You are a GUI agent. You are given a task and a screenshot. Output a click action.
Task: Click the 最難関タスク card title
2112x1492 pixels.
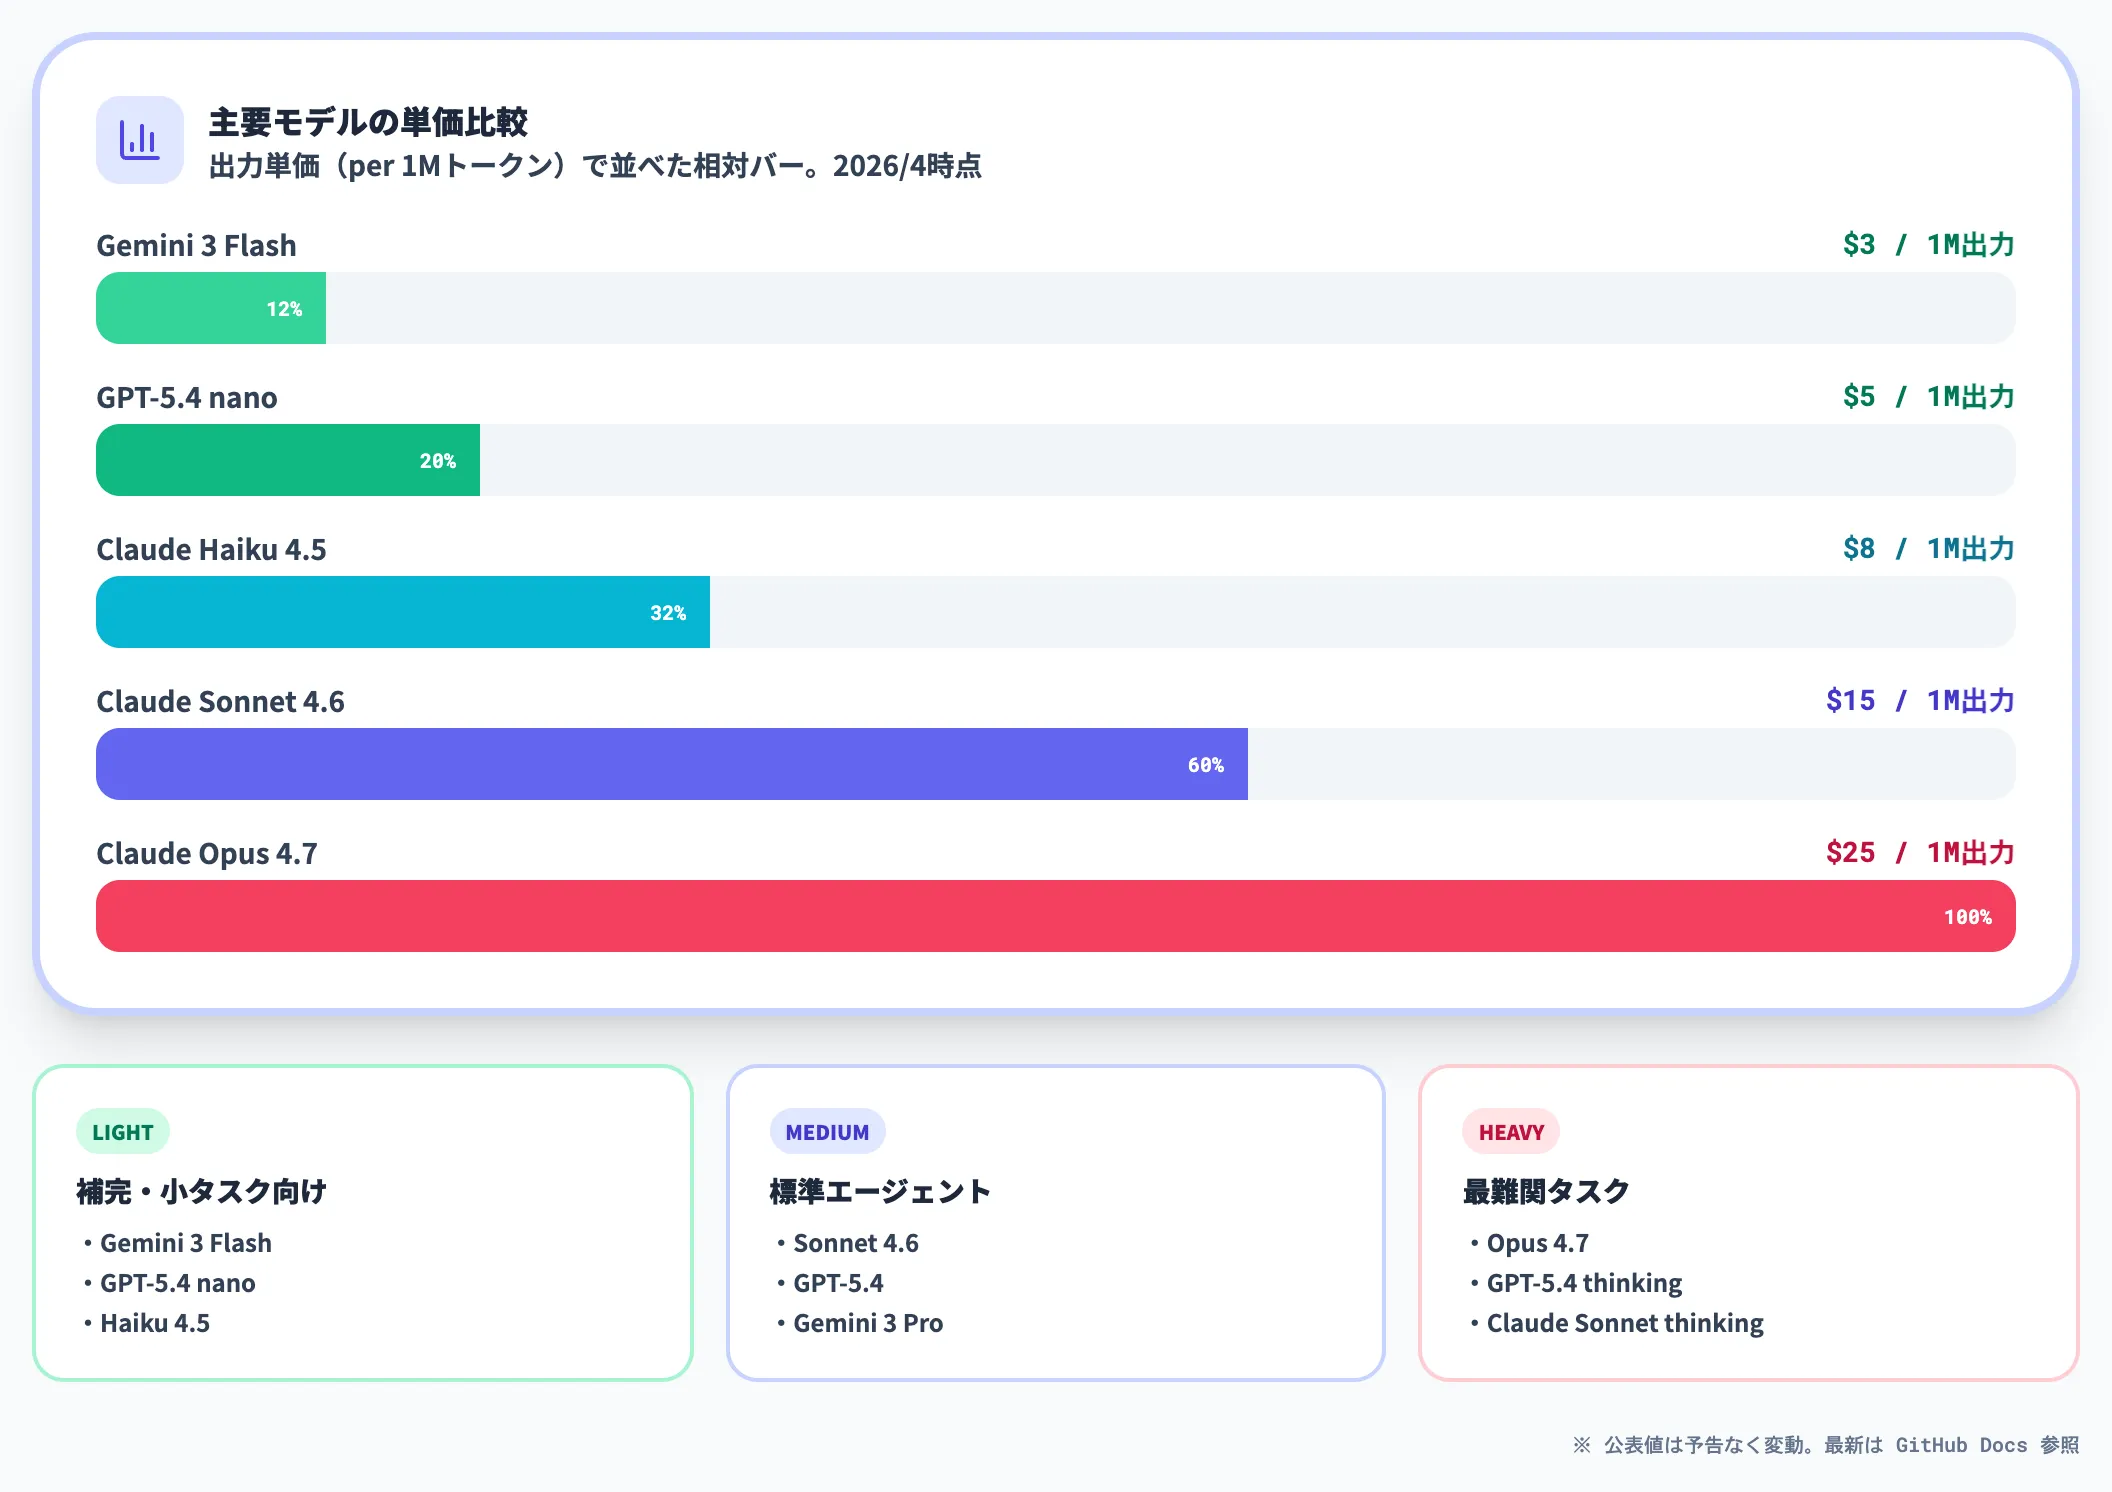tap(1546, 1191)
